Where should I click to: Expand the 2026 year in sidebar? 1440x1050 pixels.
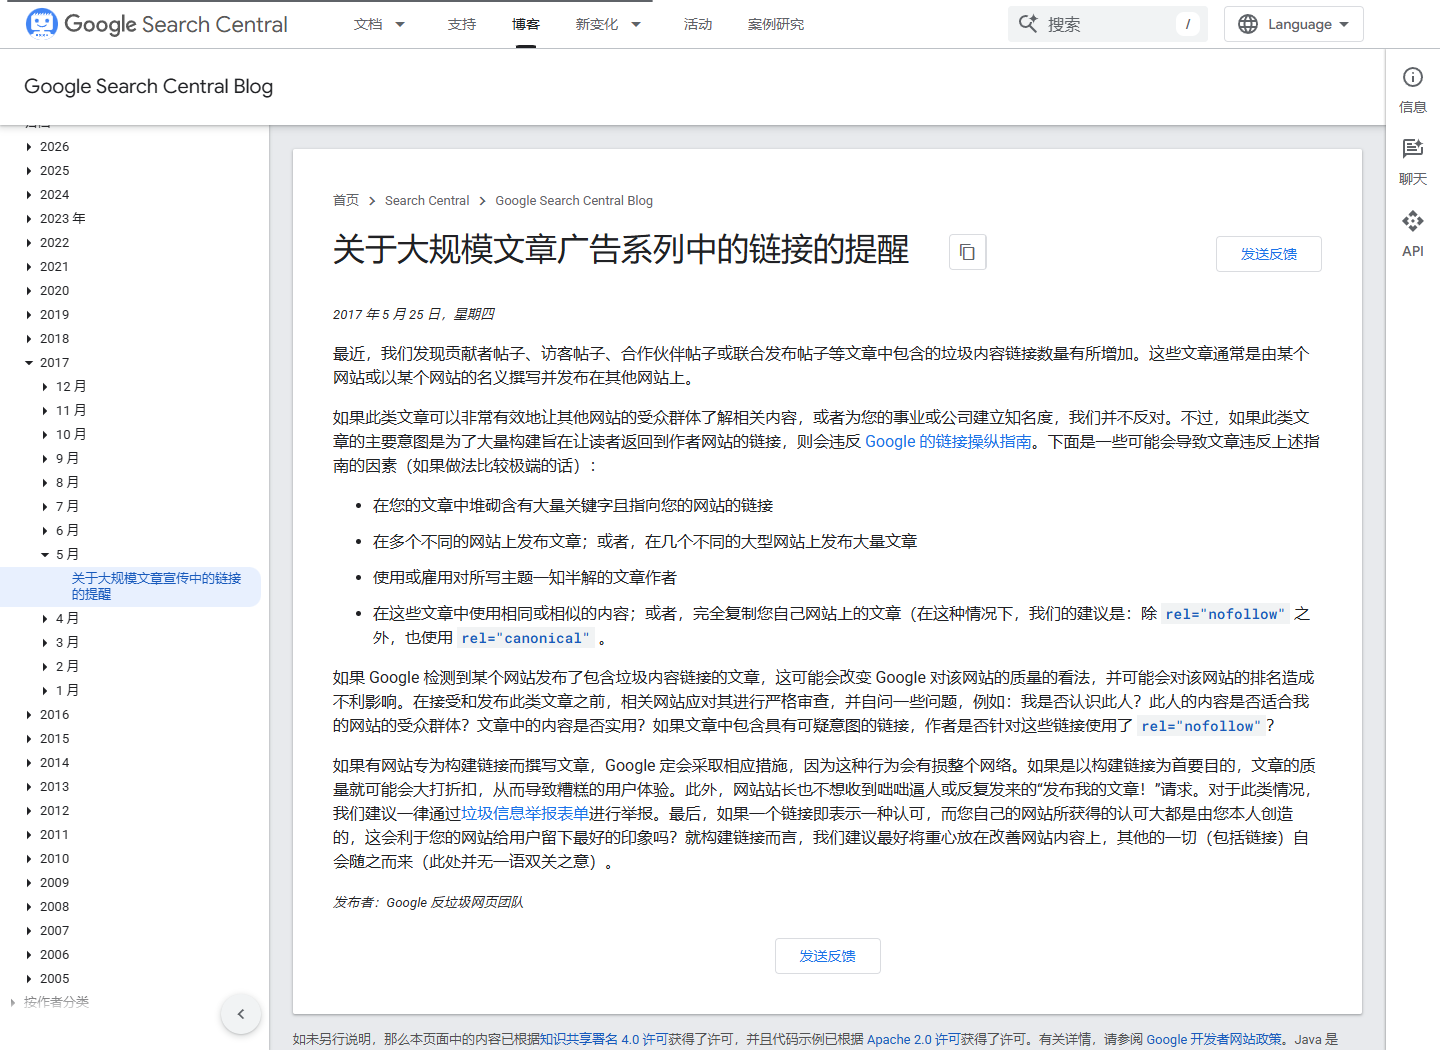point(29,147)
